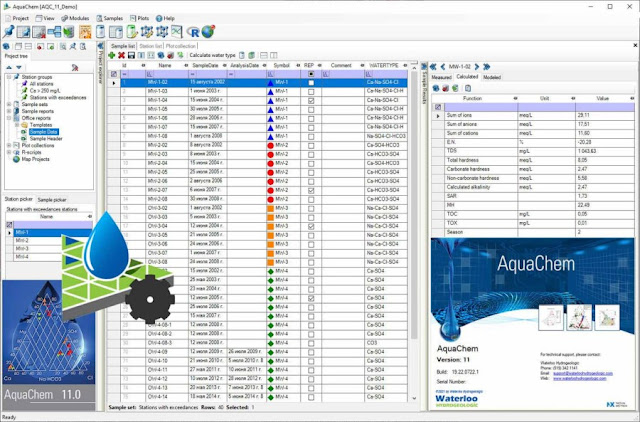Click the clipboard icon in Calculated tab toolbar
This screenshot has width=640, height=422.
point(468,88)
